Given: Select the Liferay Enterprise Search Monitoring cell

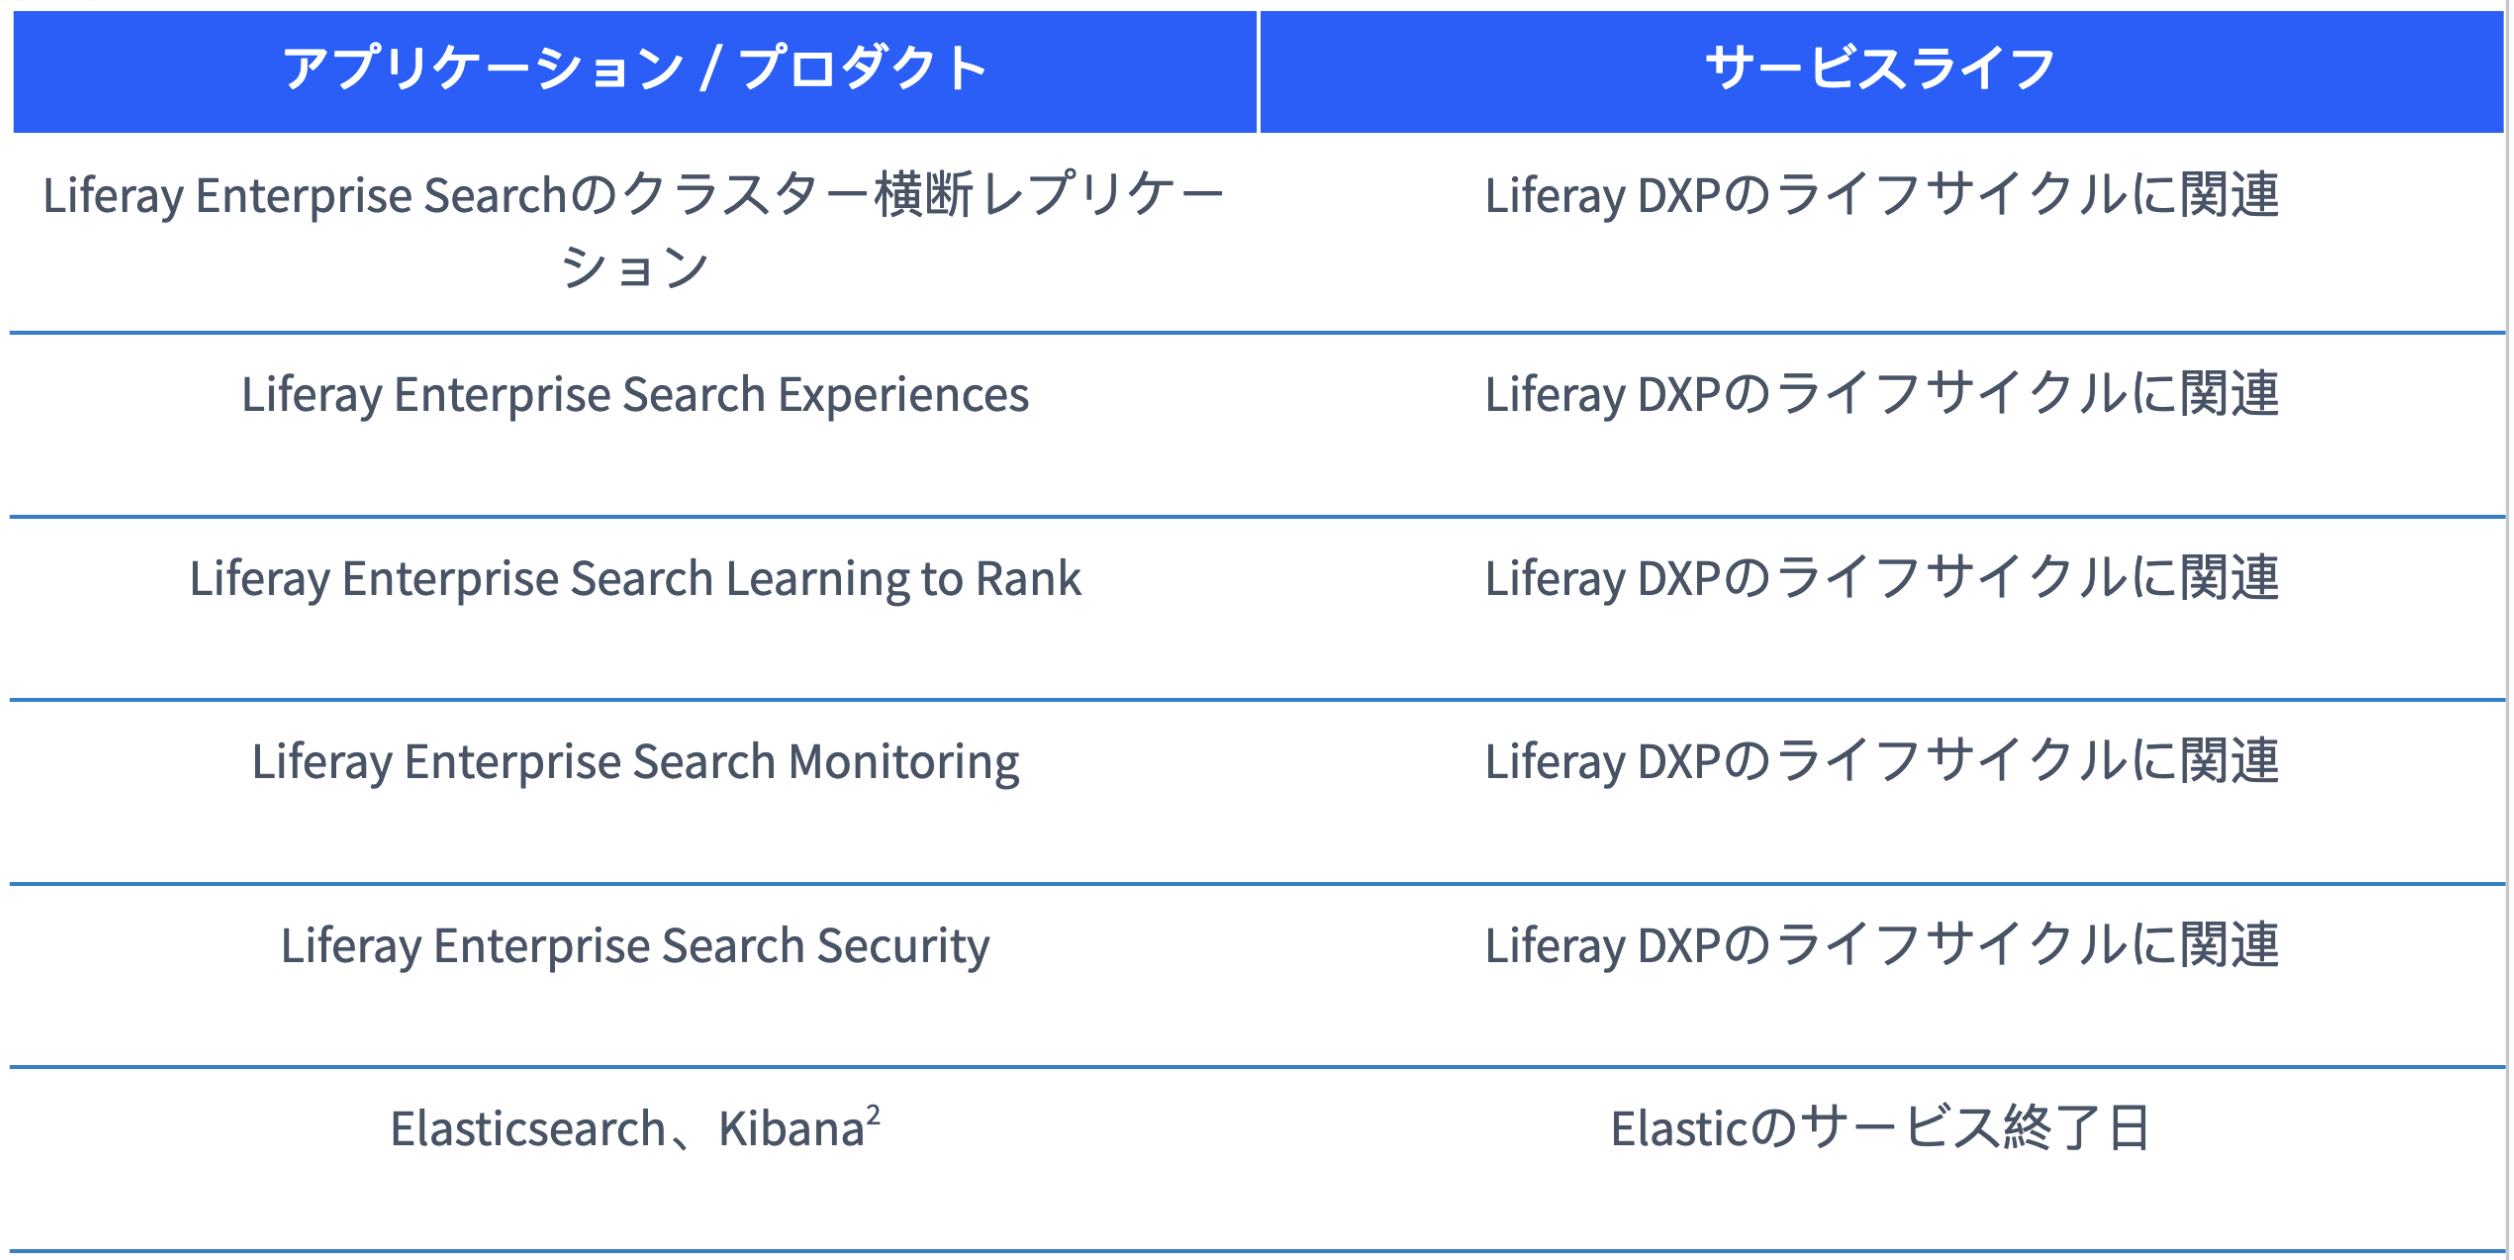Looking at the screenshot, I should click(x=635, y=792).
